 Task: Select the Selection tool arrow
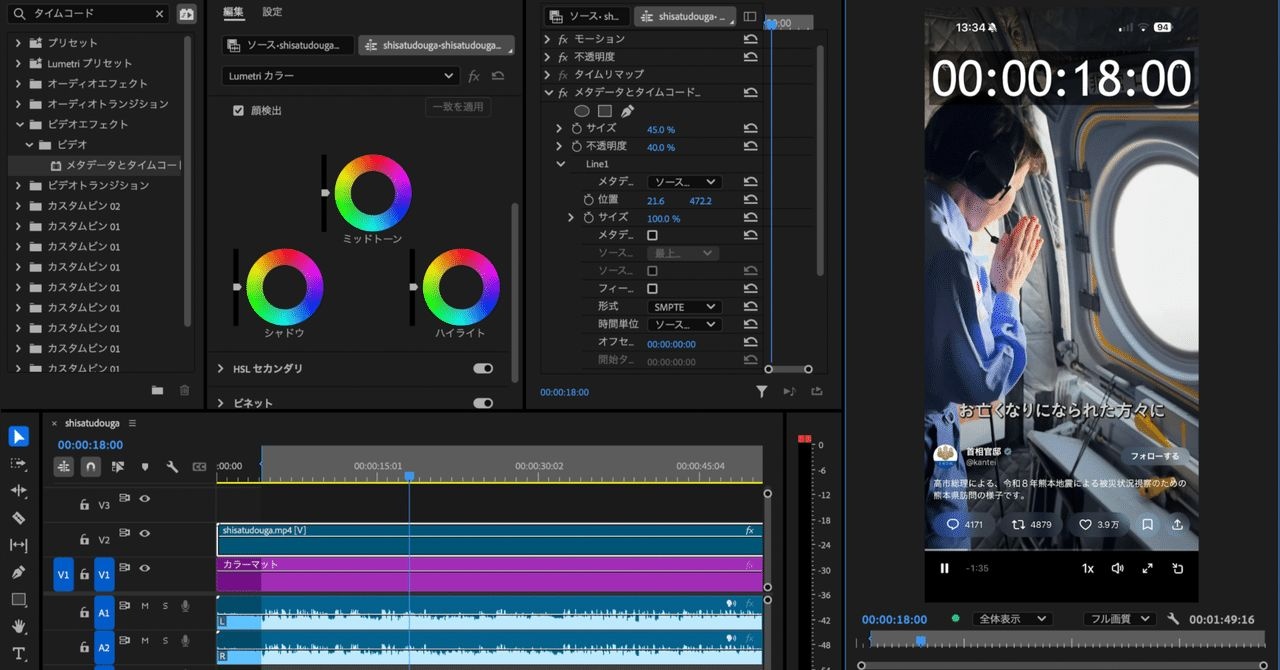point(18,437)
